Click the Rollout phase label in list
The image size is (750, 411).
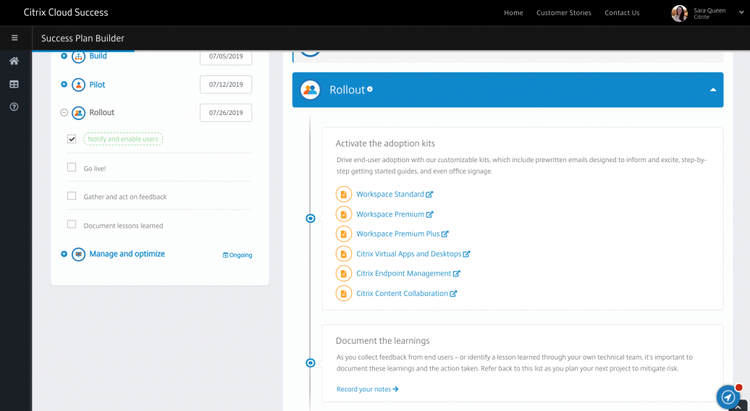coord(102,112)
